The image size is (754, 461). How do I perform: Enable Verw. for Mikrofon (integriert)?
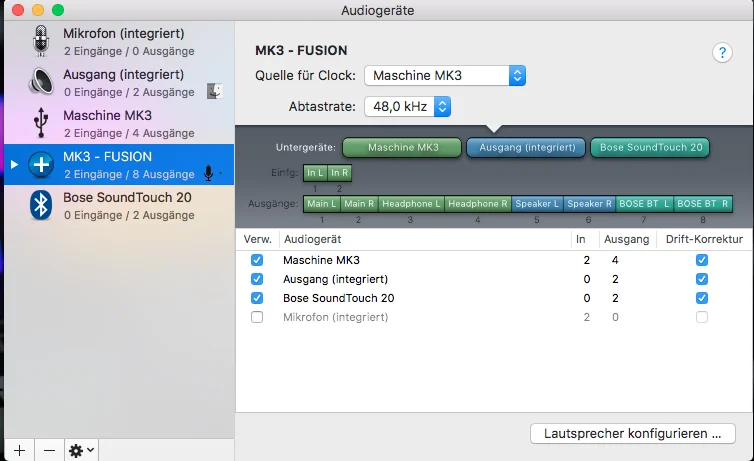[257, 317]
